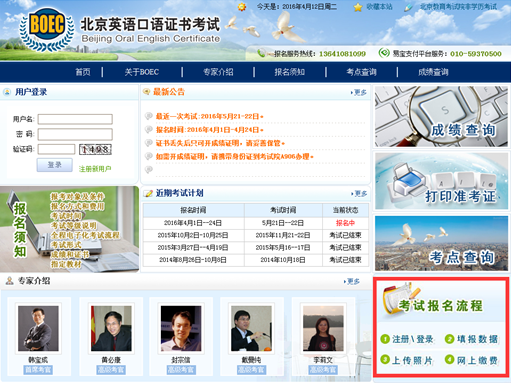Open 报名须知 navigation menu item
This screenshot has width=511, height=383.
289,72
